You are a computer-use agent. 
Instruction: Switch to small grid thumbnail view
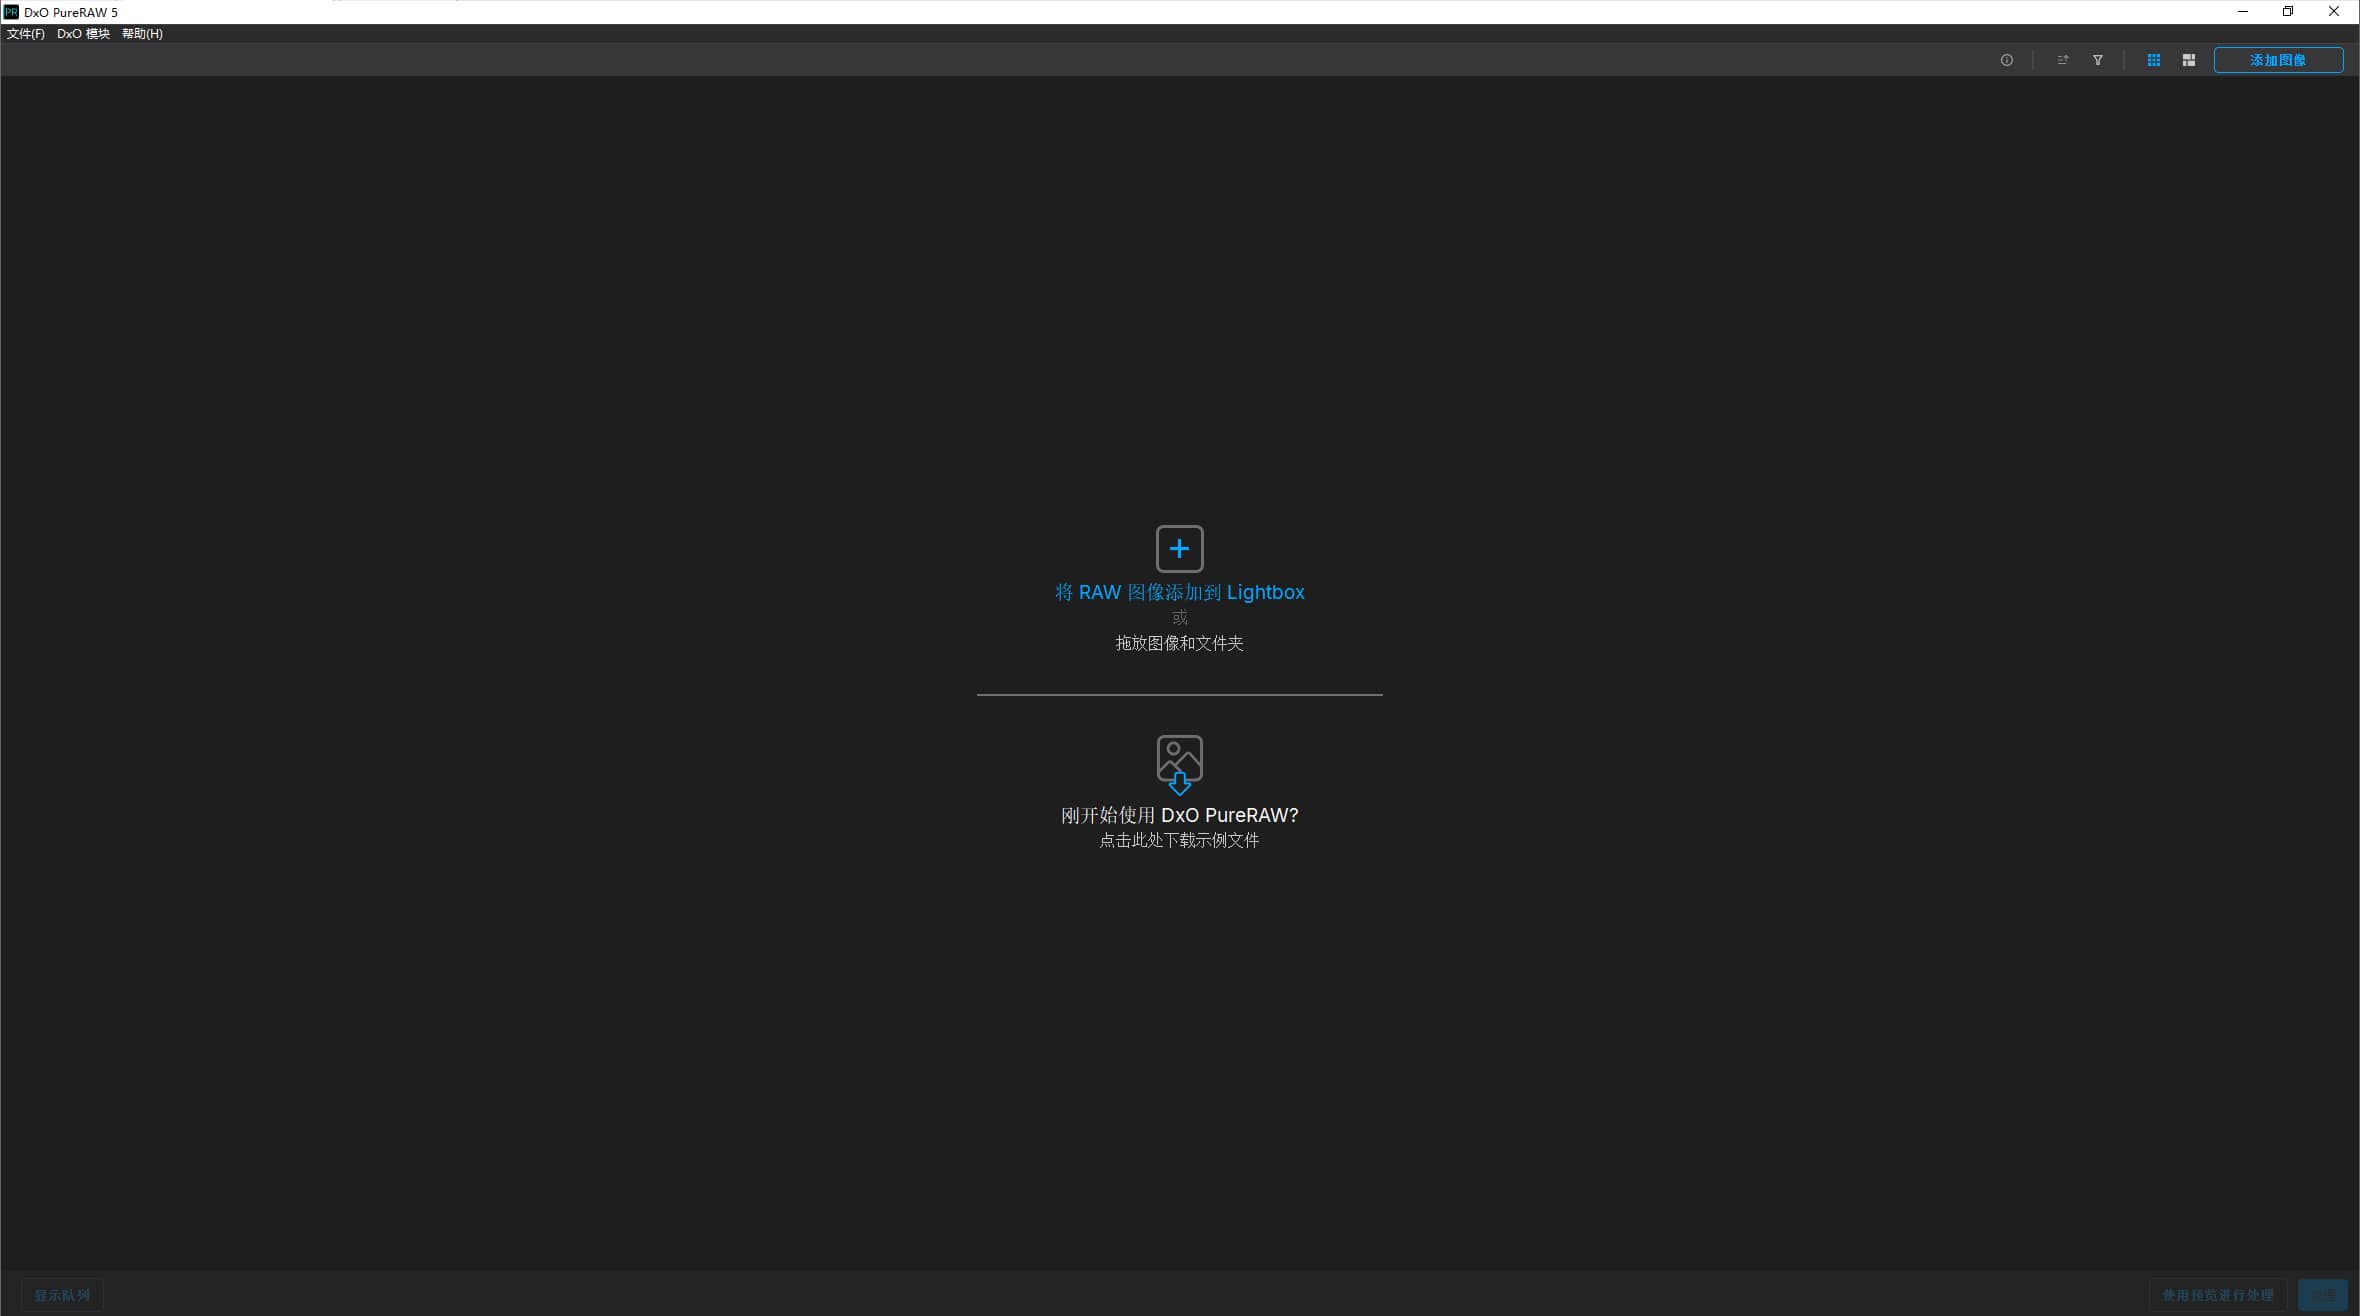click(x=2153, y=60)
